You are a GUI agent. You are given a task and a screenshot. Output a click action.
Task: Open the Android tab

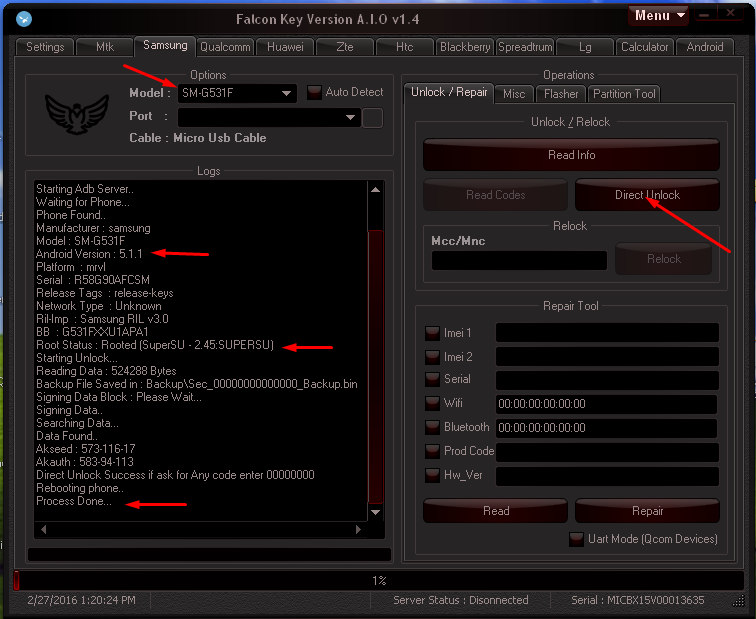[x=704, y=47]
